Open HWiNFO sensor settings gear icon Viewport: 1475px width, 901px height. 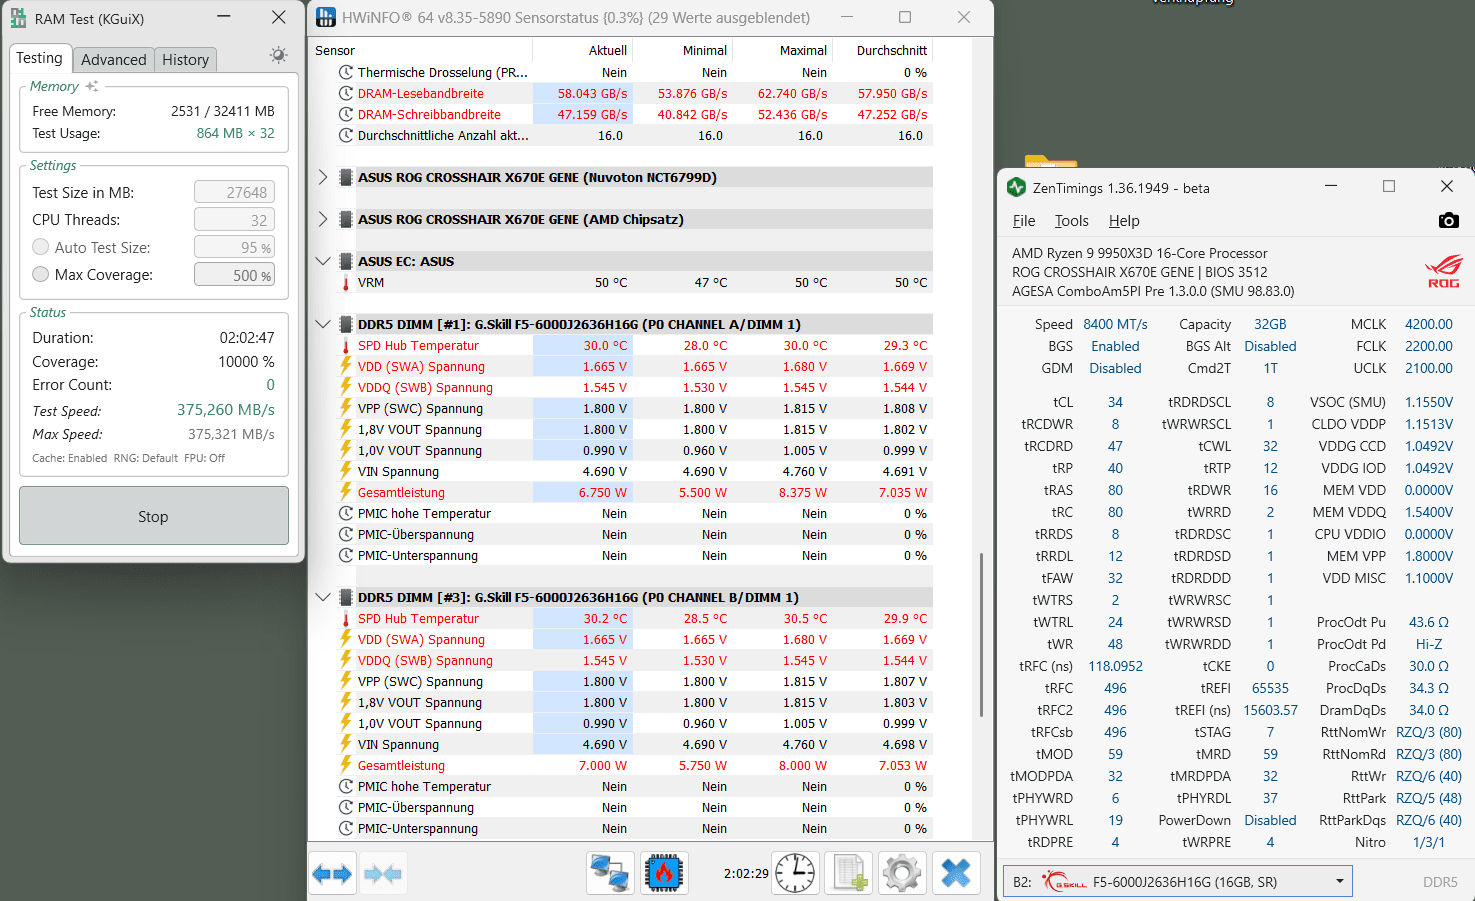coord(902,873)
